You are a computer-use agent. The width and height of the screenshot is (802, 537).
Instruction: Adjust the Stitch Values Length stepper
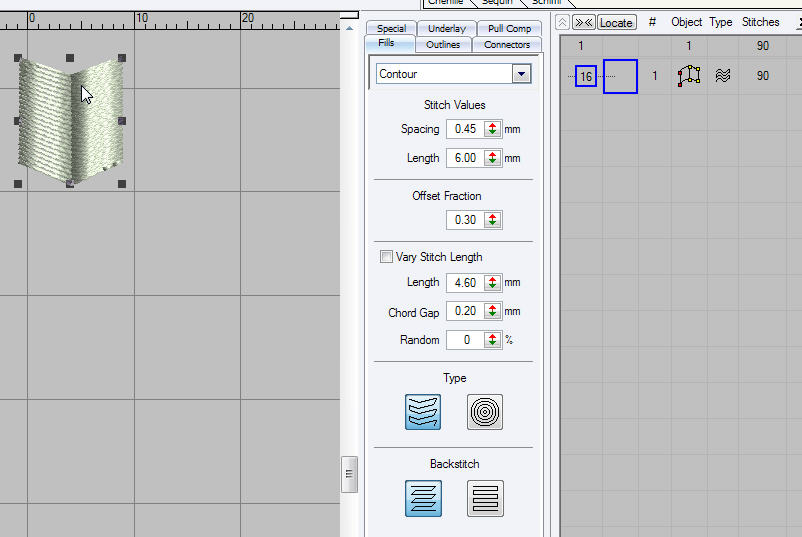(493, 158)
